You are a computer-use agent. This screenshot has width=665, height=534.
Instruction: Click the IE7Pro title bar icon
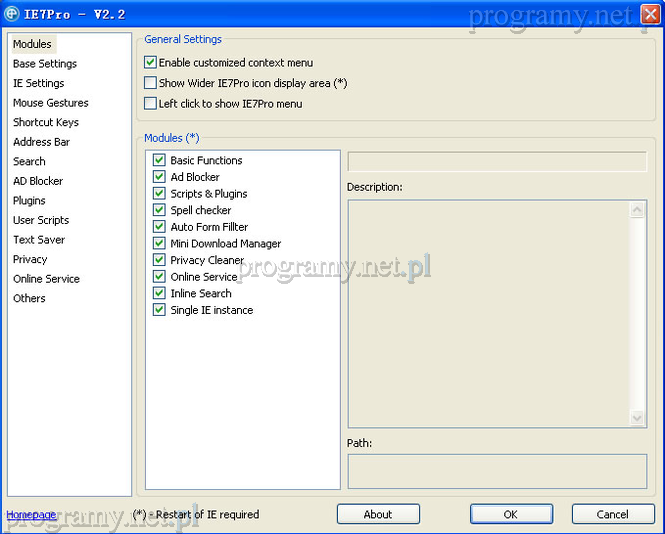click(13, 15)
